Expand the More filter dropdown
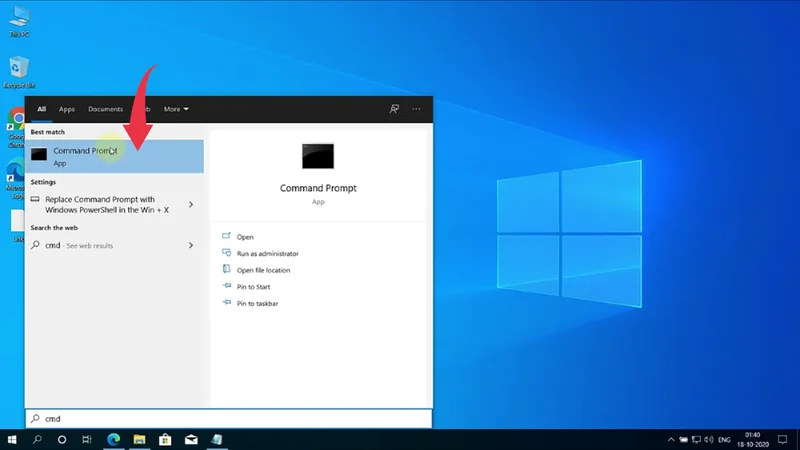The image size is (800, 450). pos(176,109)
